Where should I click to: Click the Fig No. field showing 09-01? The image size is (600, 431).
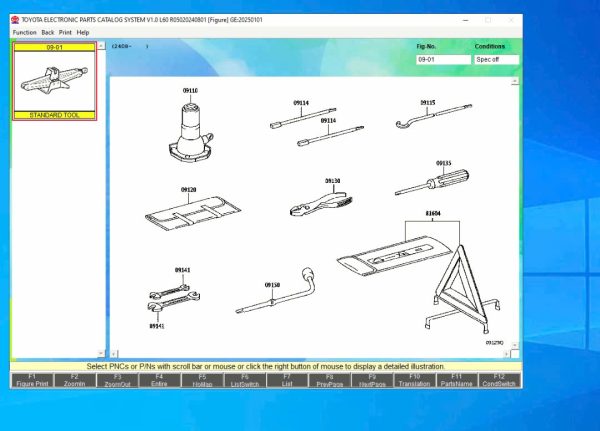pos(443,59)
